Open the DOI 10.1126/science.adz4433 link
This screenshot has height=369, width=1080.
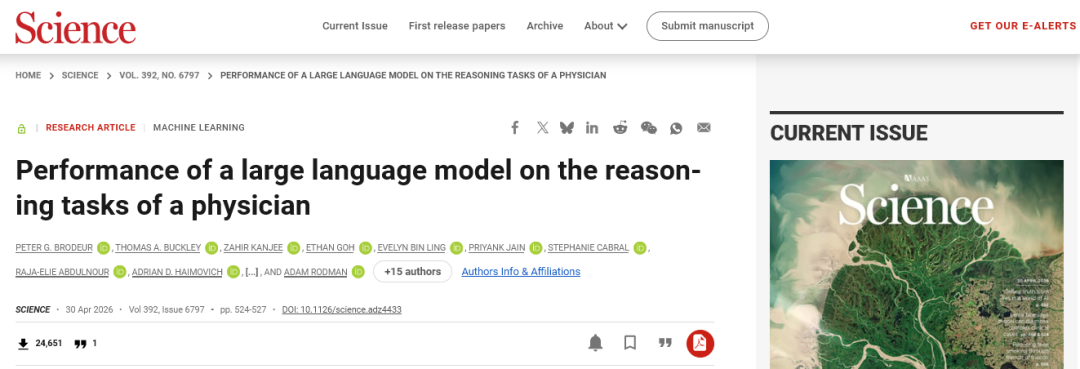pyautogui.click(x=342, y=310)
